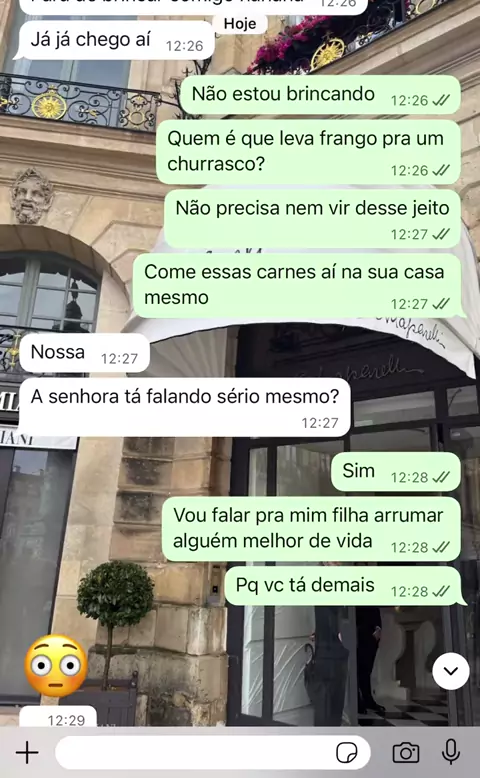Viewport: 480px width, 778px height.
Task: Tap "Come essas carnes aí" message bubble
Action: [297, 286]
